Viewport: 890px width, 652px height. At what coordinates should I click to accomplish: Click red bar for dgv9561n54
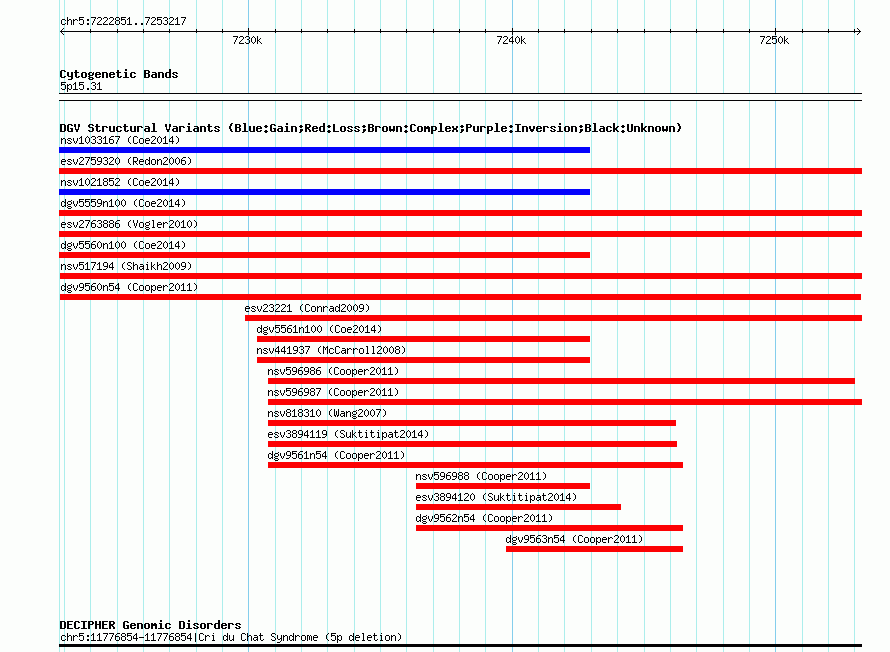(x=475, y=465)
